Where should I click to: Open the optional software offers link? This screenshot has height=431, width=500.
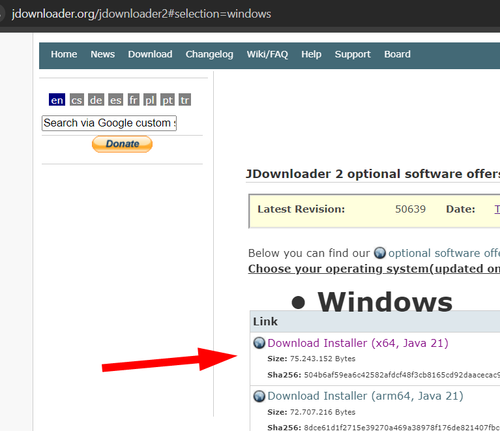(444, 253)
